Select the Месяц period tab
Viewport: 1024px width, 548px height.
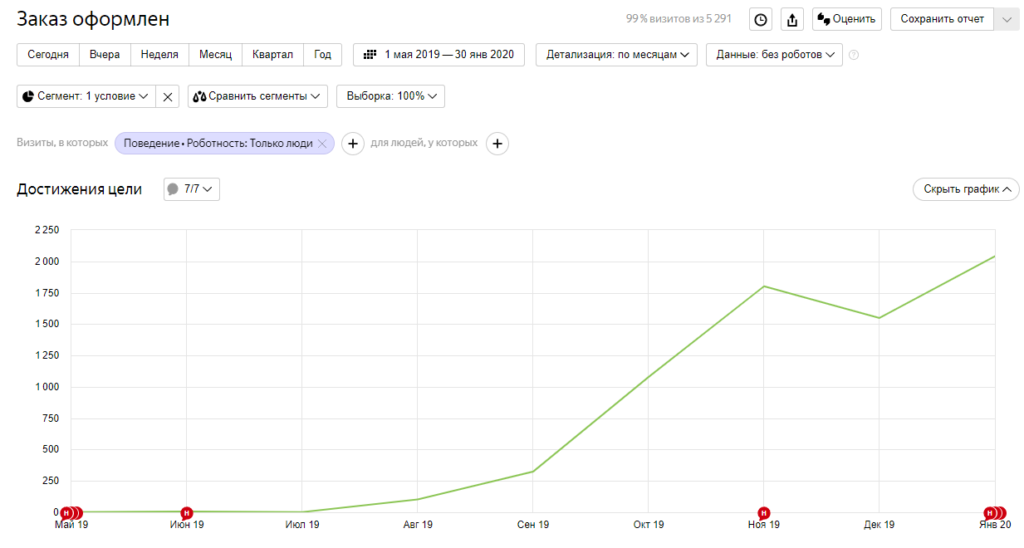point(216,55)
